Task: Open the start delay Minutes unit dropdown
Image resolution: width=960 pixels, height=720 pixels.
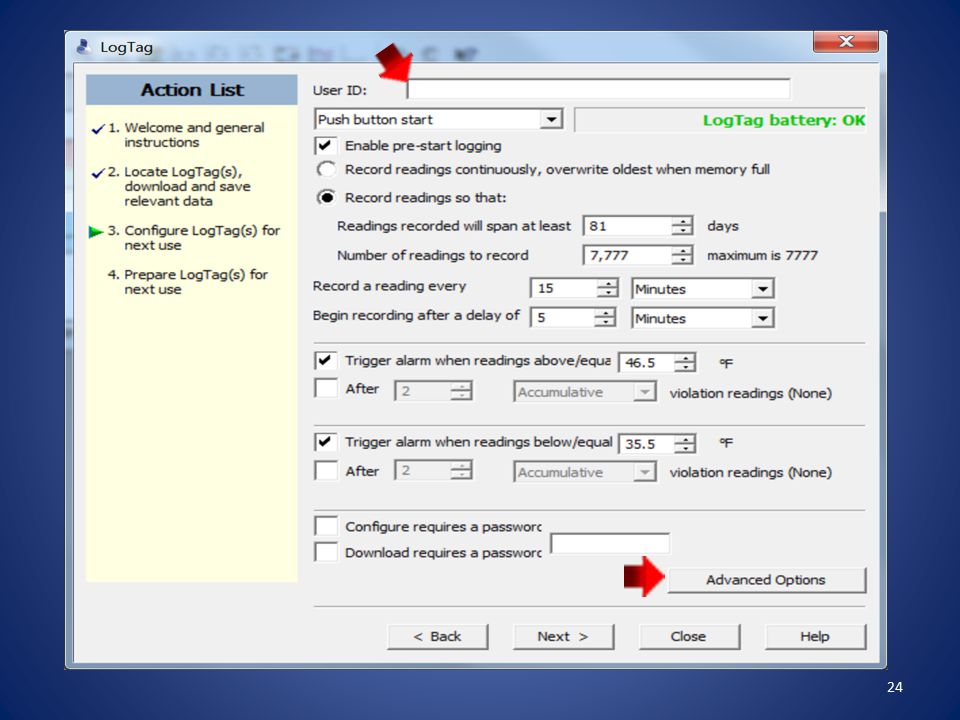Action: (x=763, y=318)
